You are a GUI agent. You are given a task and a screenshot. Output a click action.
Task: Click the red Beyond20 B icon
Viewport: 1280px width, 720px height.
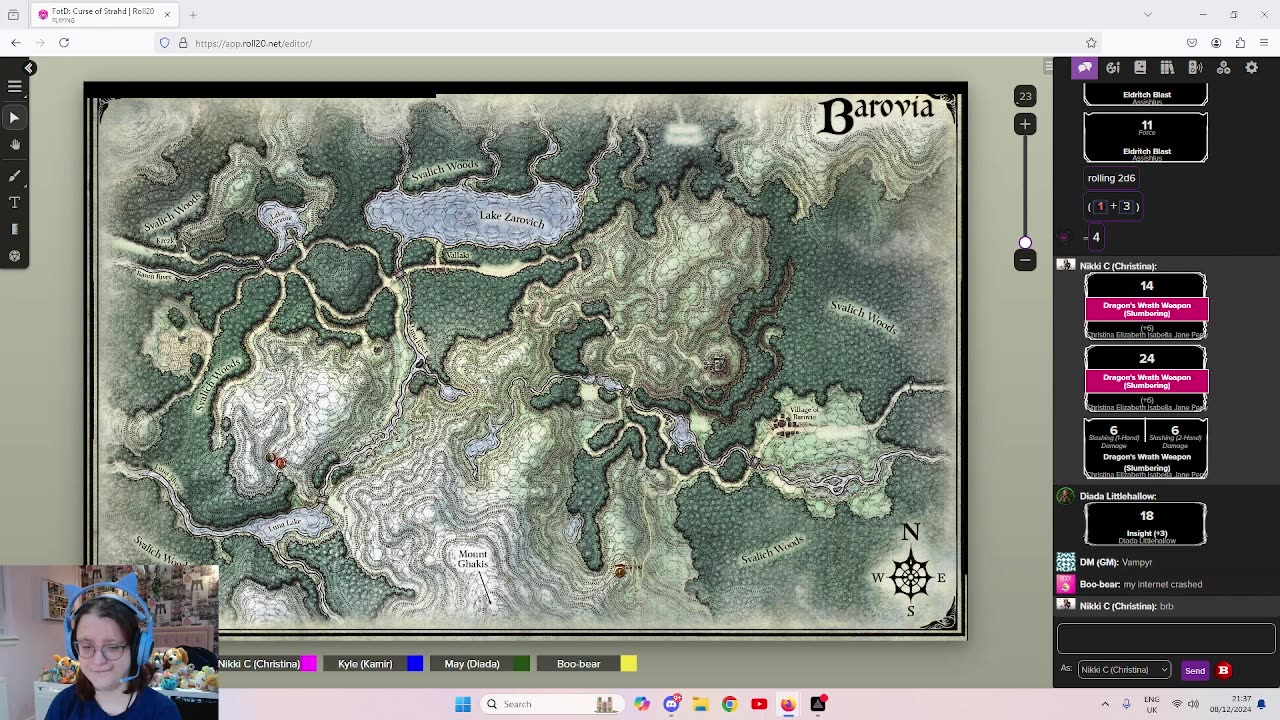[x=1223, y=670]
